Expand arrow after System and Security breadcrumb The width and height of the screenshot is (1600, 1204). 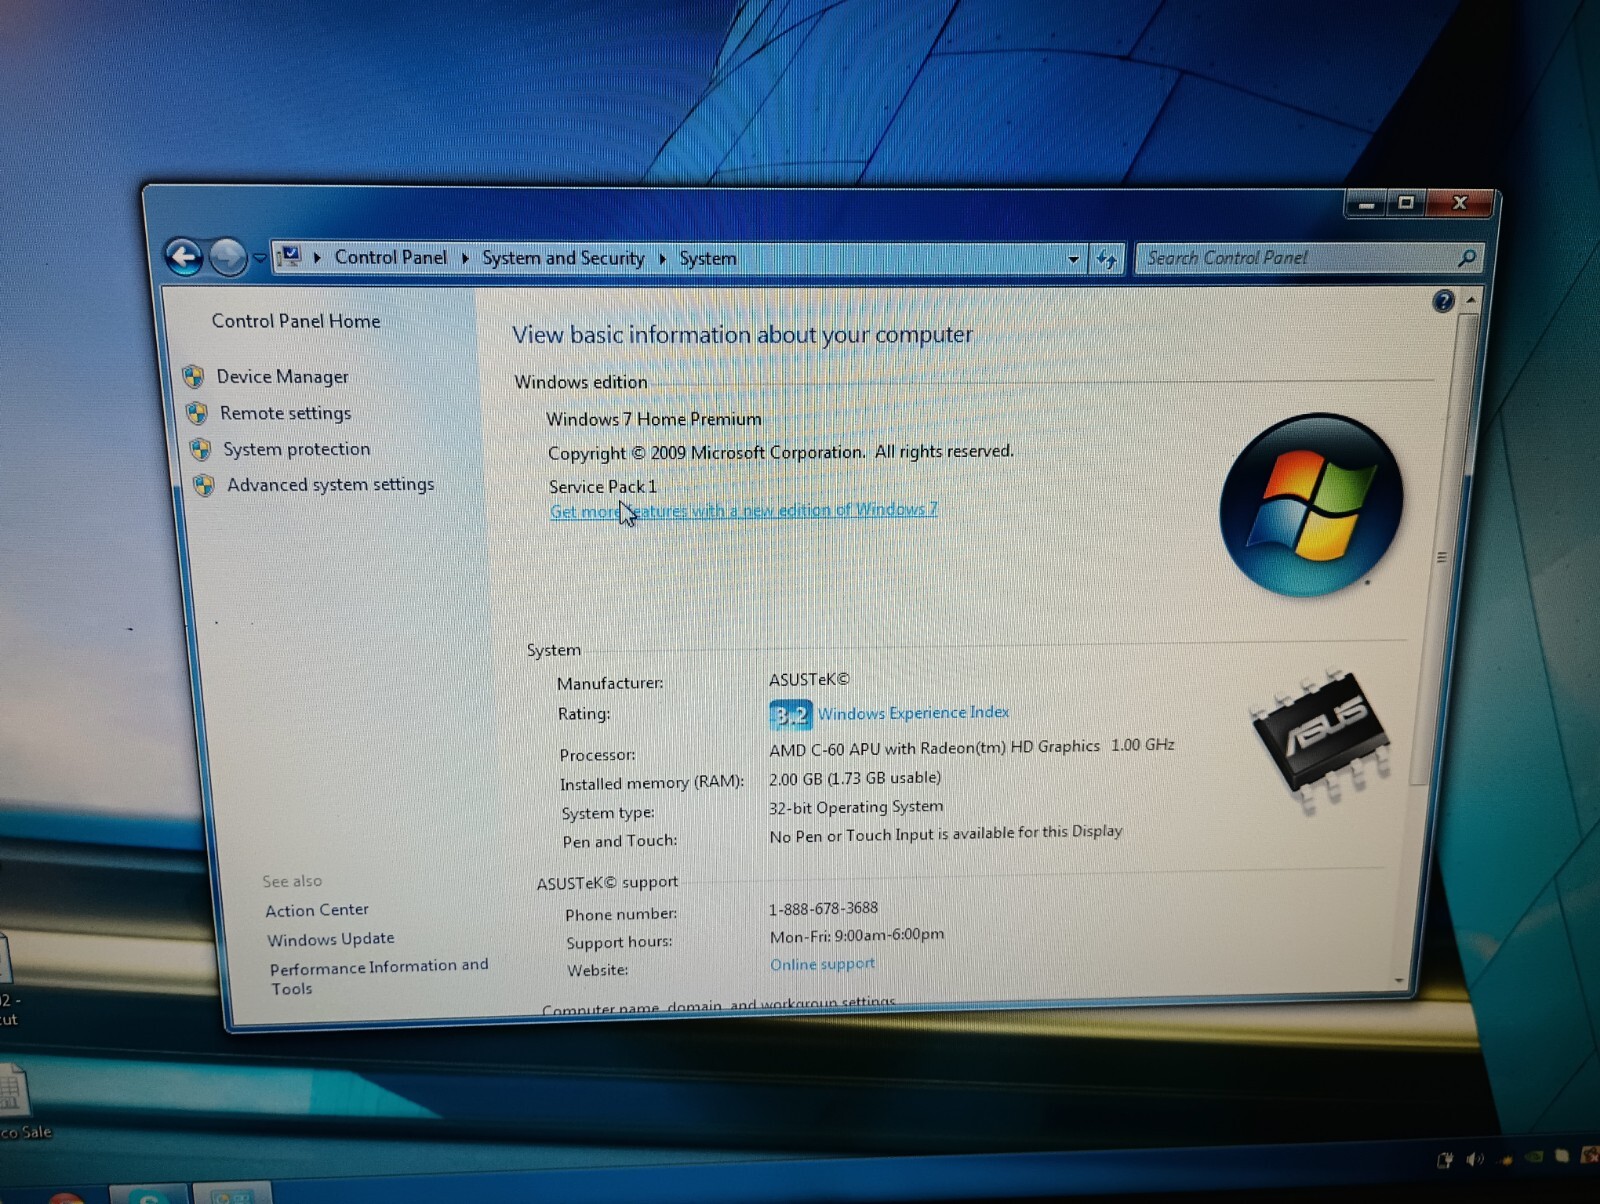click(662, 258)
